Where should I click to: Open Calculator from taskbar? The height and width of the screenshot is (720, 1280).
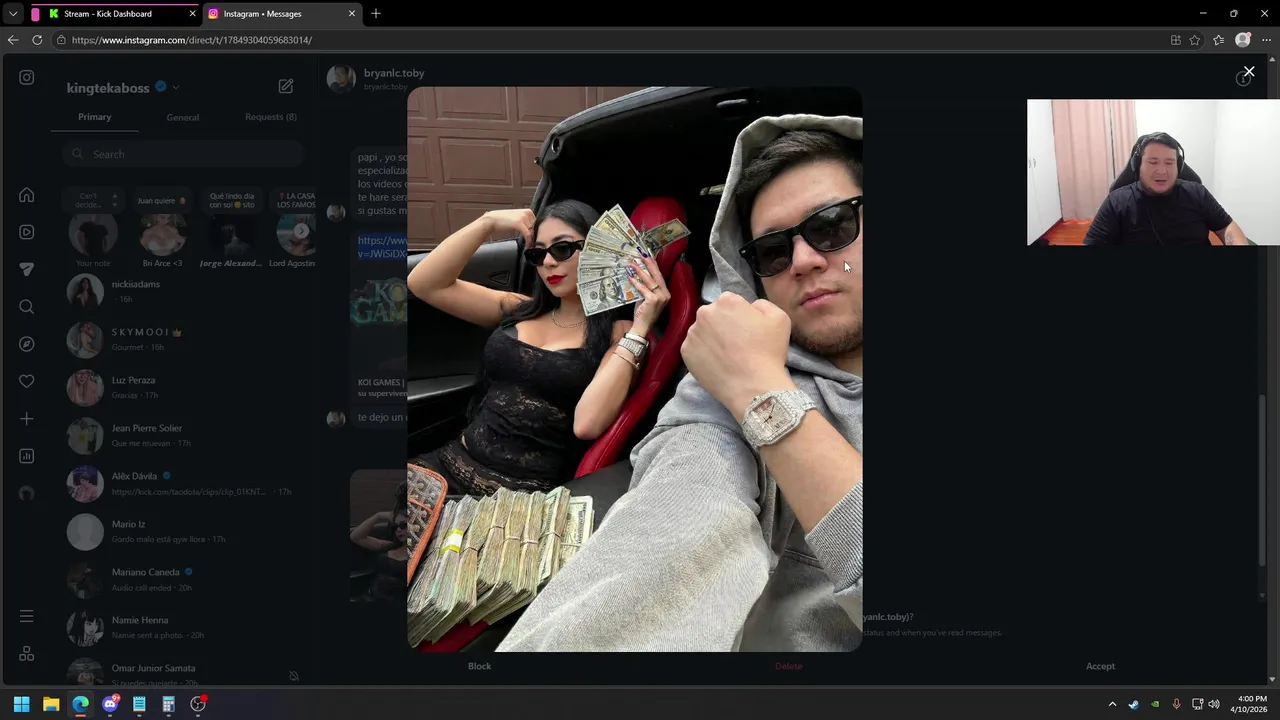click(169, 704)
